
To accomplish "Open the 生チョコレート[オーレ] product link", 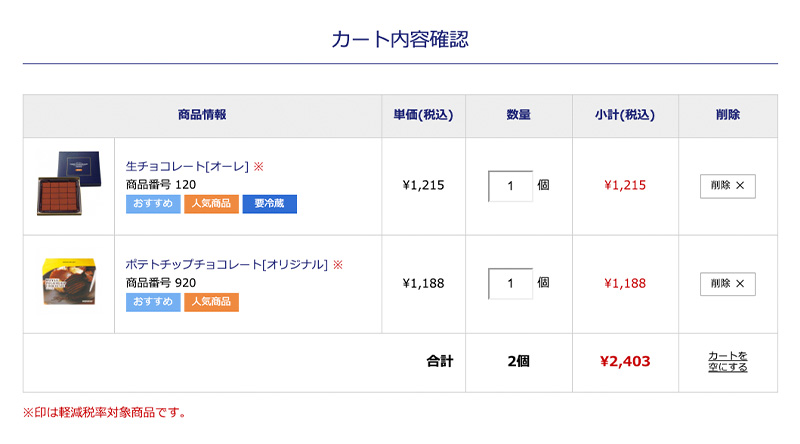I will point(187,166).
